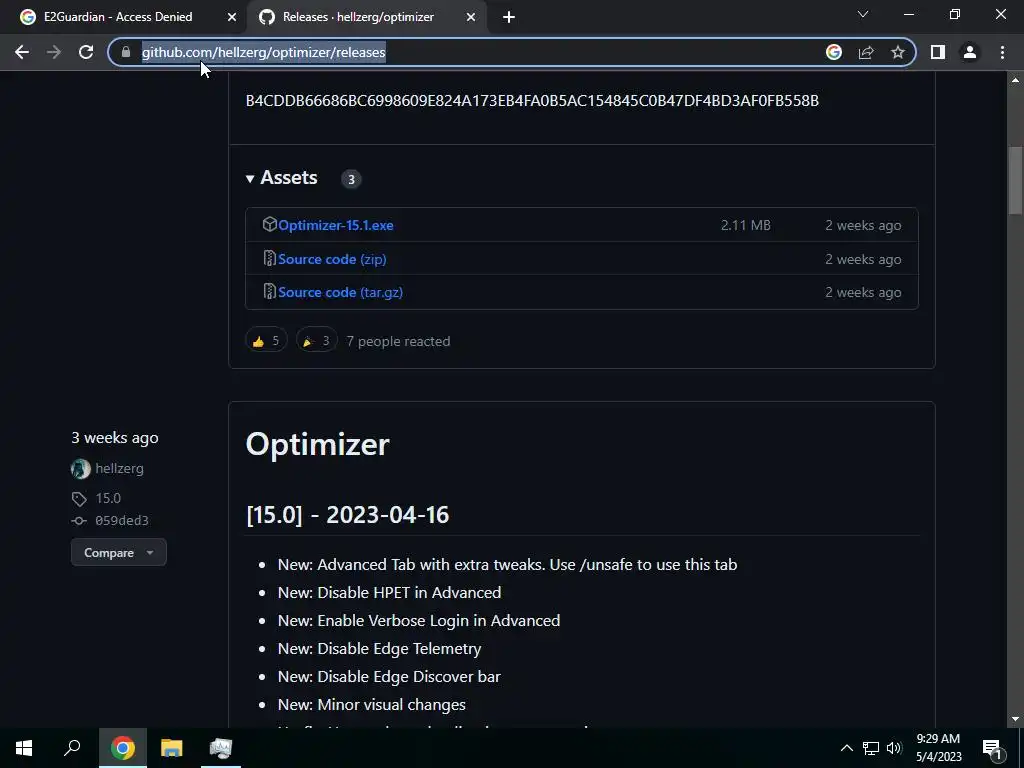
Task: Close the Releases hellzerg/optimizer tab
Action: (x=471, y=17)
